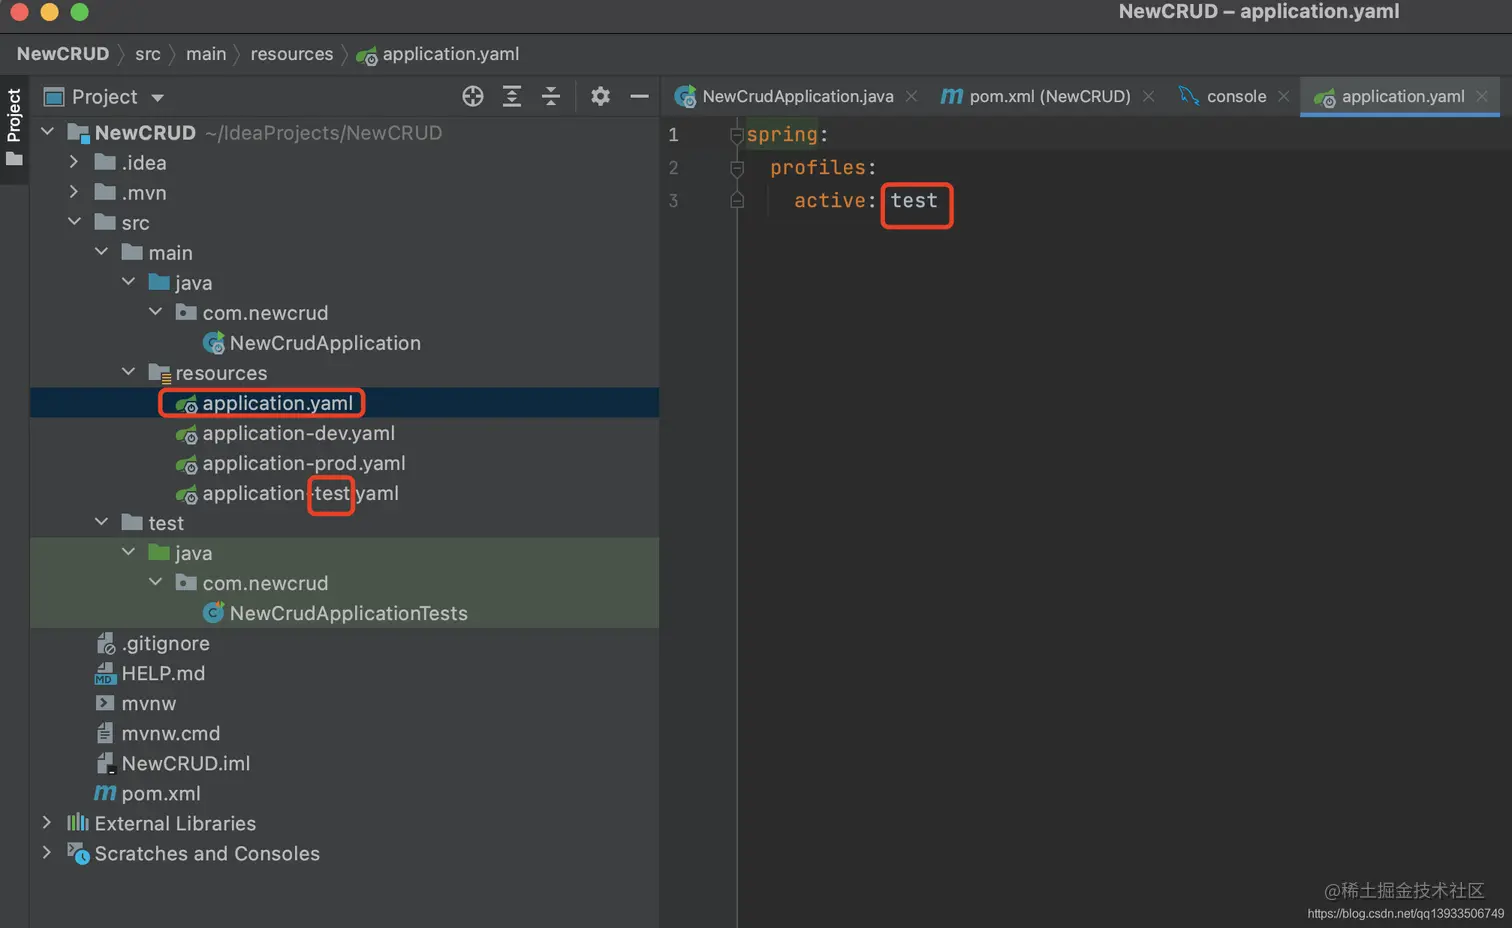Screen dimensions: 1512x928
Task: Click the 'test' value in editor
Action: point(914,201)
